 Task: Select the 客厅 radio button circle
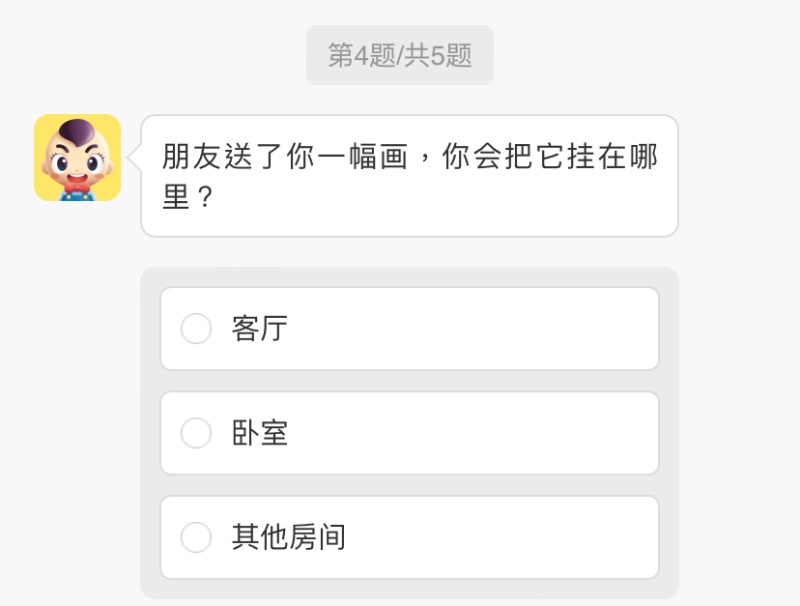196,329
